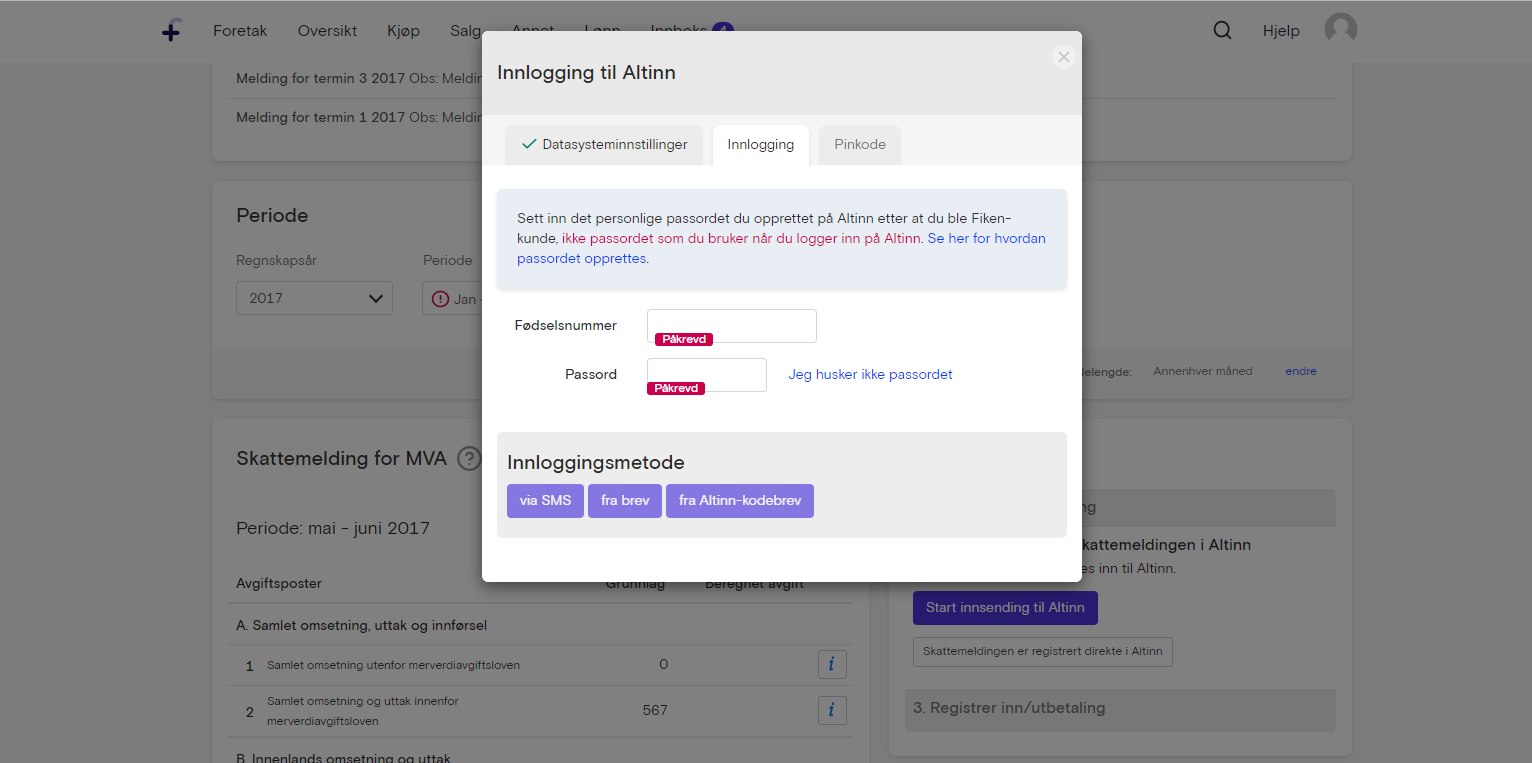This screenshot has width=1532, height=763.
Task: Open the Foretak menu
Action: coord(240,31)
